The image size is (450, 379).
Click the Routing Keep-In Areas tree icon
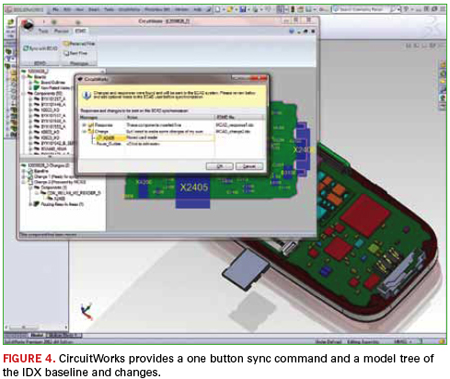tap(36, 204)
